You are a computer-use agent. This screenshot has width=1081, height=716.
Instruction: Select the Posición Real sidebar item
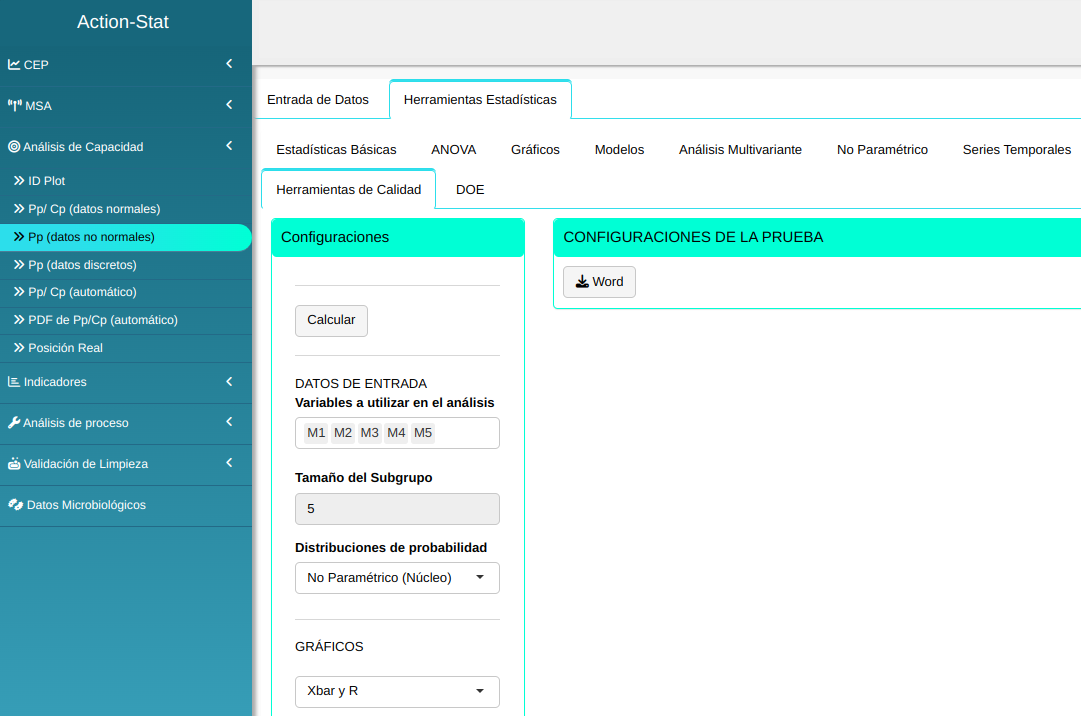tap(65, 348)
